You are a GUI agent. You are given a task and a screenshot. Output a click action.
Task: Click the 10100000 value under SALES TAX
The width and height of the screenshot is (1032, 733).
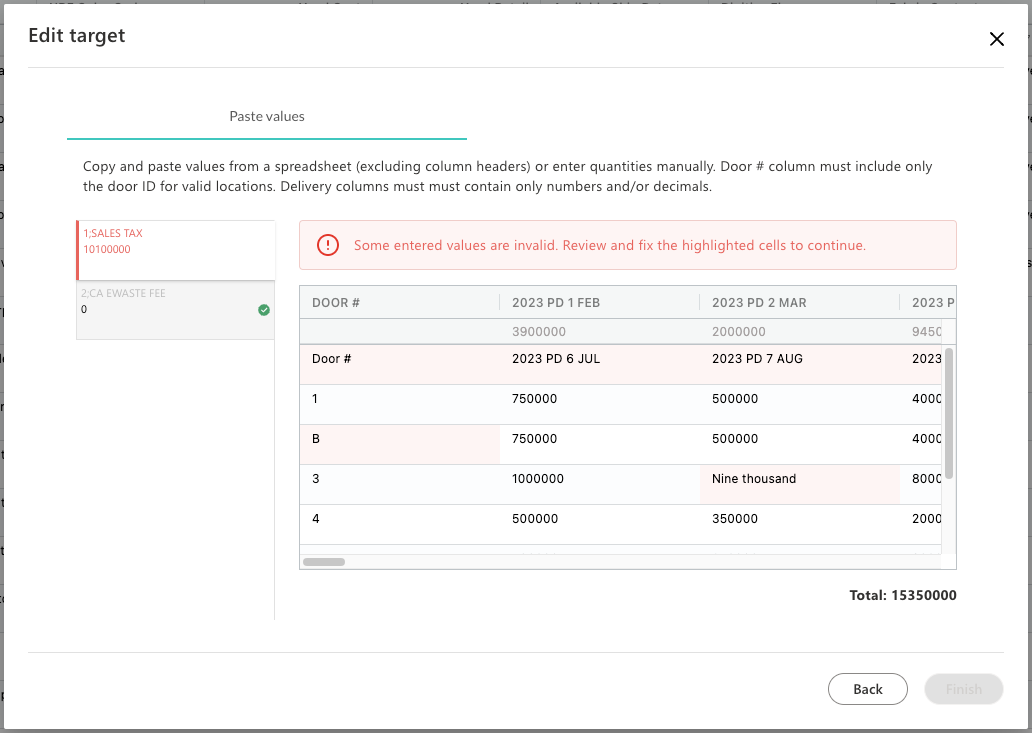pyautogui.click(x=107, y=249)
